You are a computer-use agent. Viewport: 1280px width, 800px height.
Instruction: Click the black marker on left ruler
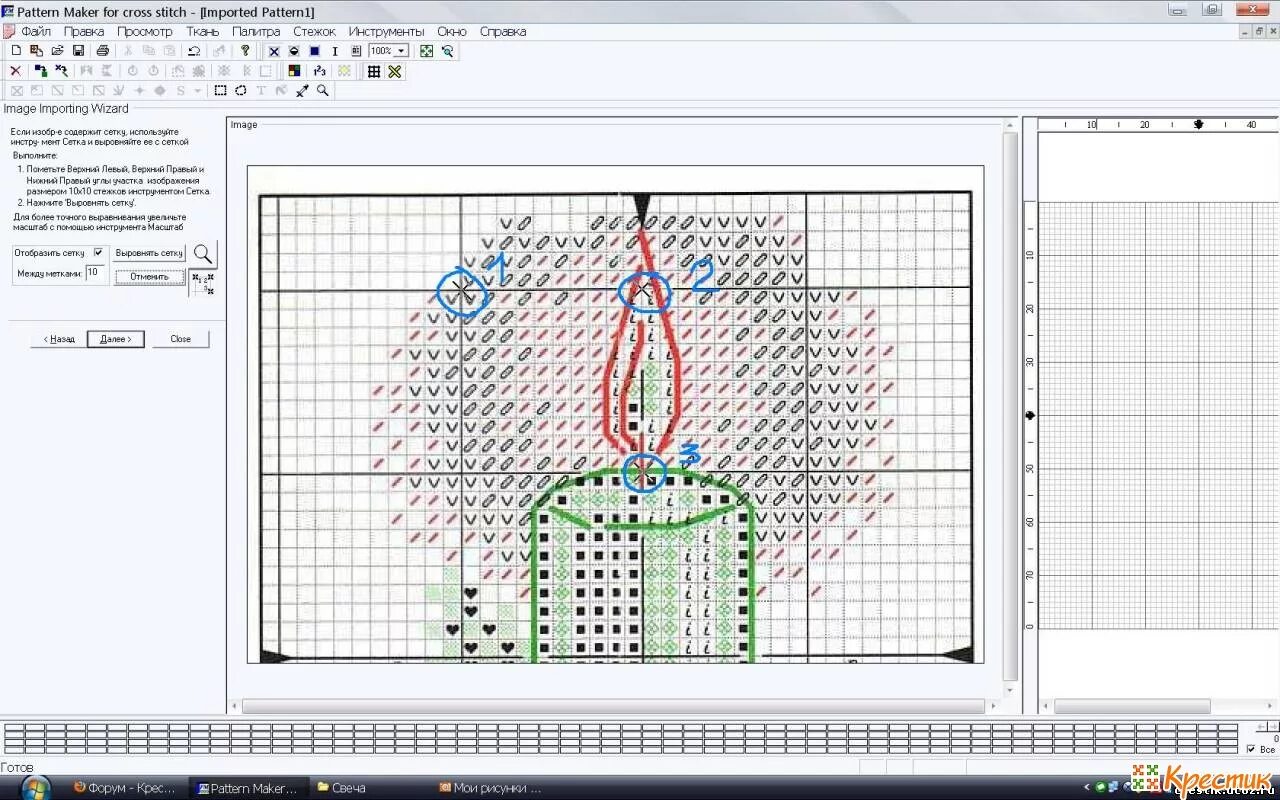tap(1031, 415)
